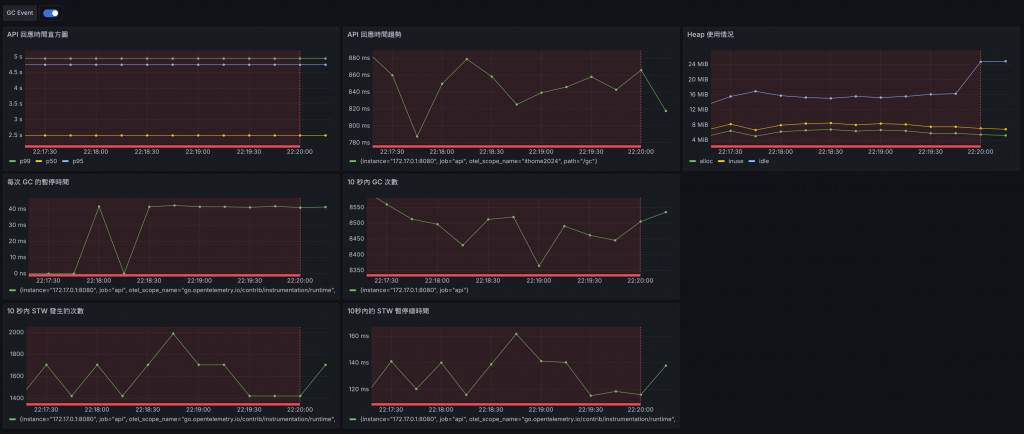Toggle the GC Event annotation switch

coord(50,13)
